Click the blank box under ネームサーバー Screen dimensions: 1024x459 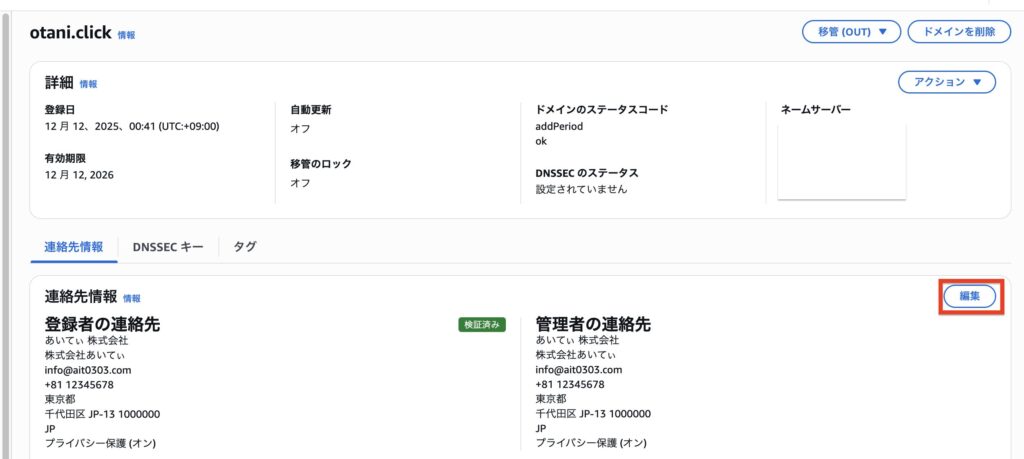click(x=841, y=162)
